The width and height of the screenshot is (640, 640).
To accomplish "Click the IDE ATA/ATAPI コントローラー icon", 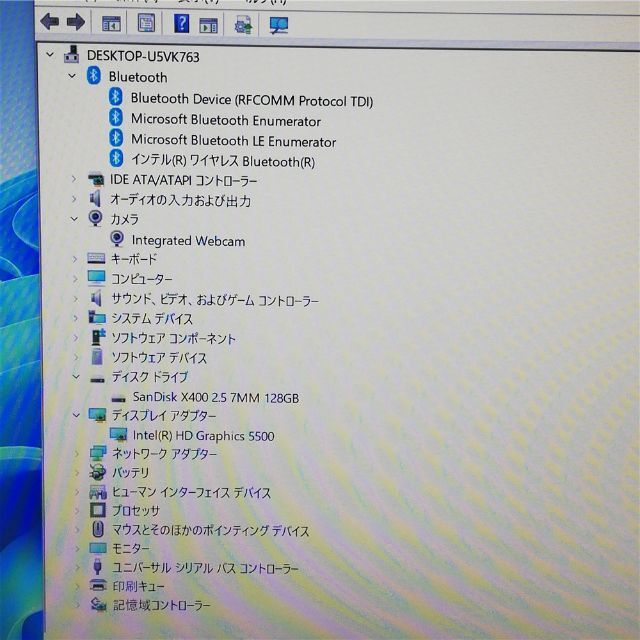I will click(x=96, y=179).
